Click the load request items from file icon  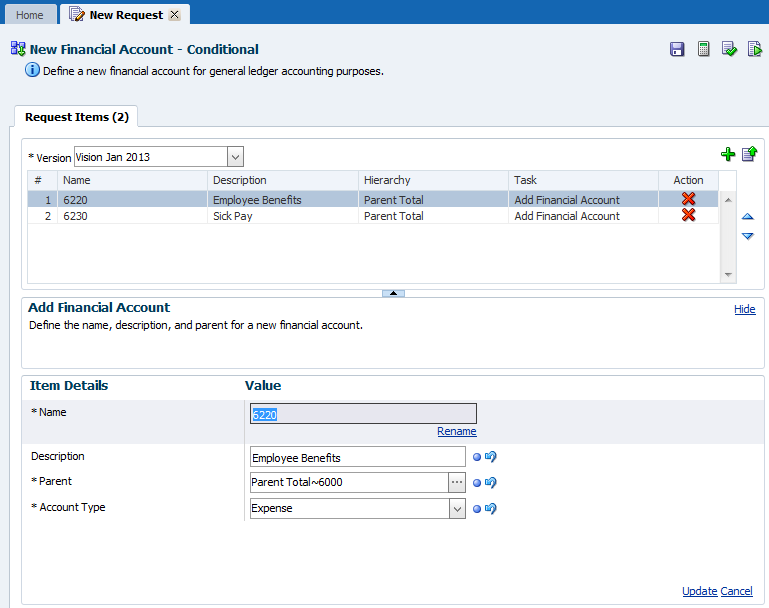tap(748, 154)
